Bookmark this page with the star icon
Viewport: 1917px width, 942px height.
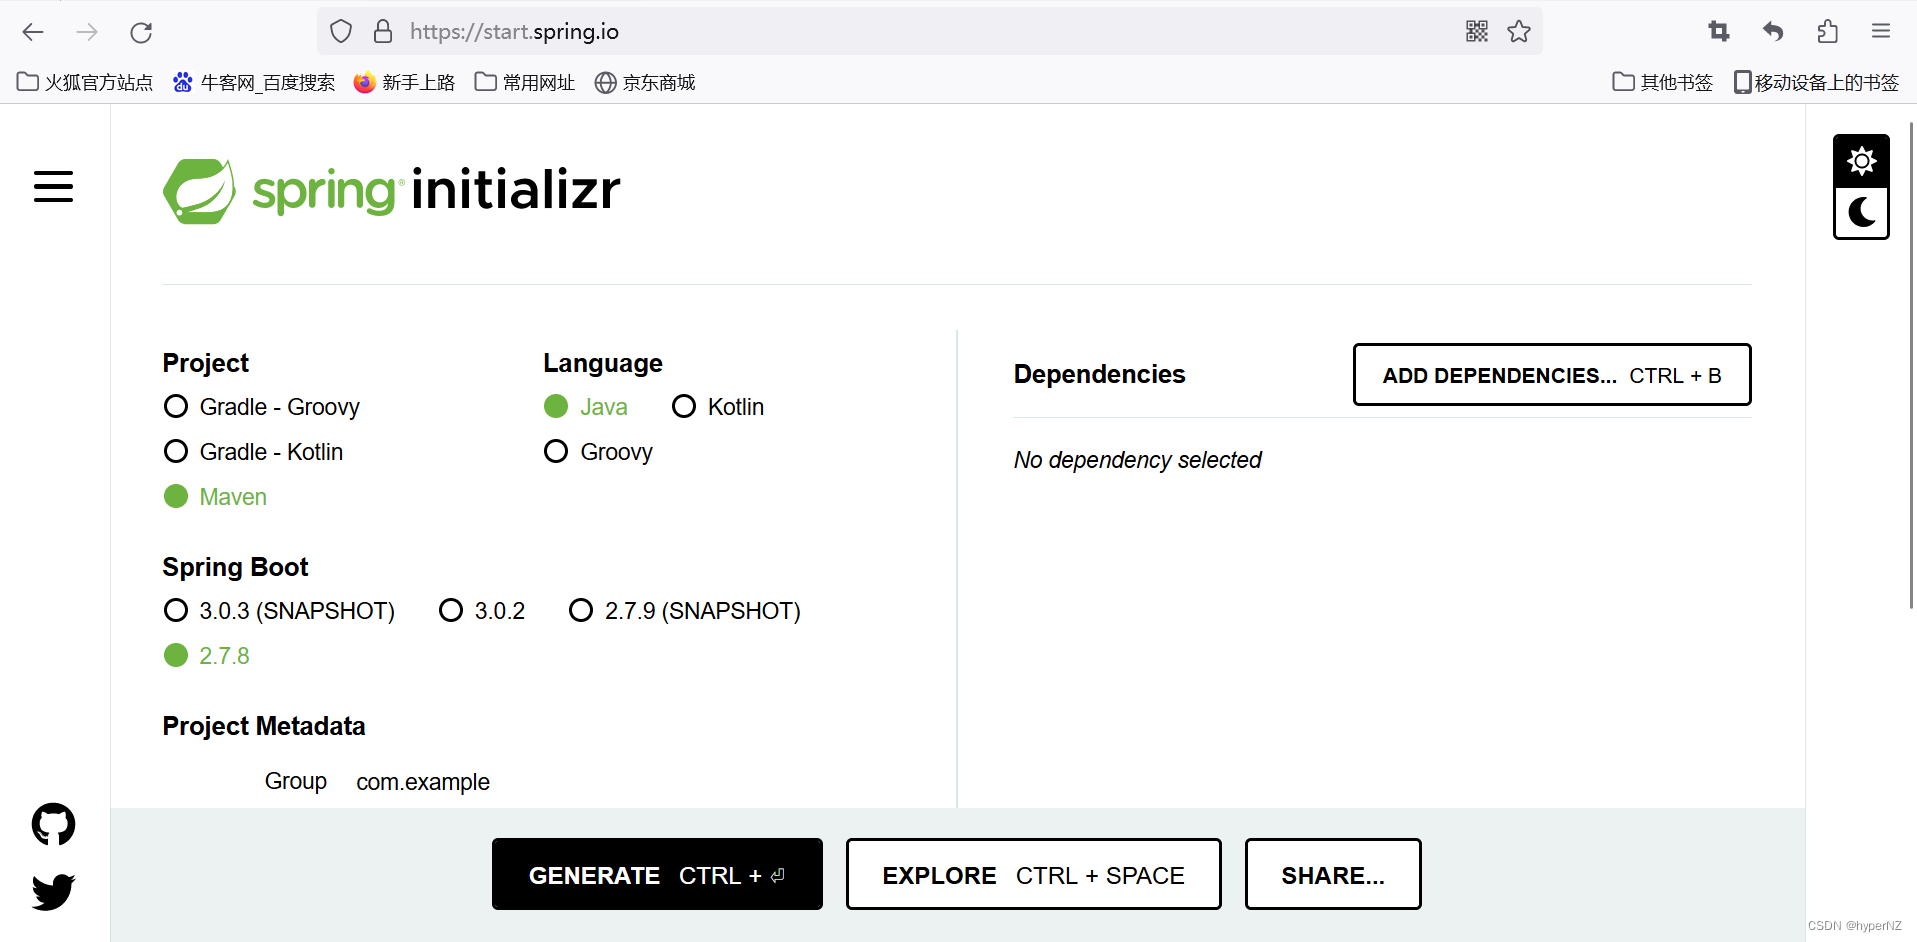1519,31
